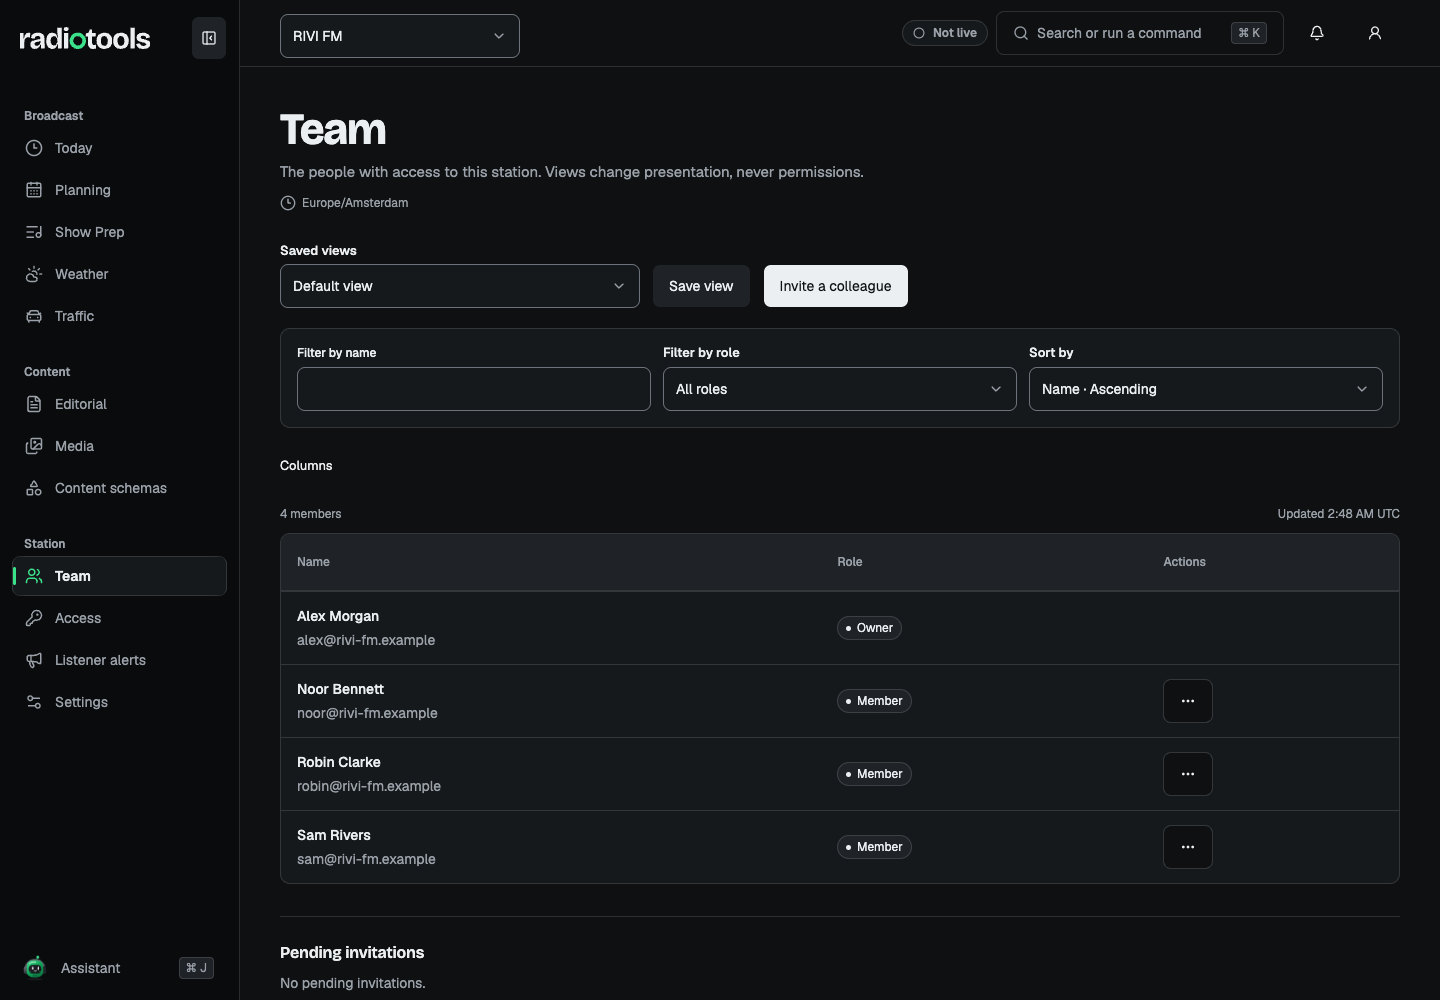
Task: Open the user account icon
Action: (x=1375, y=33)
